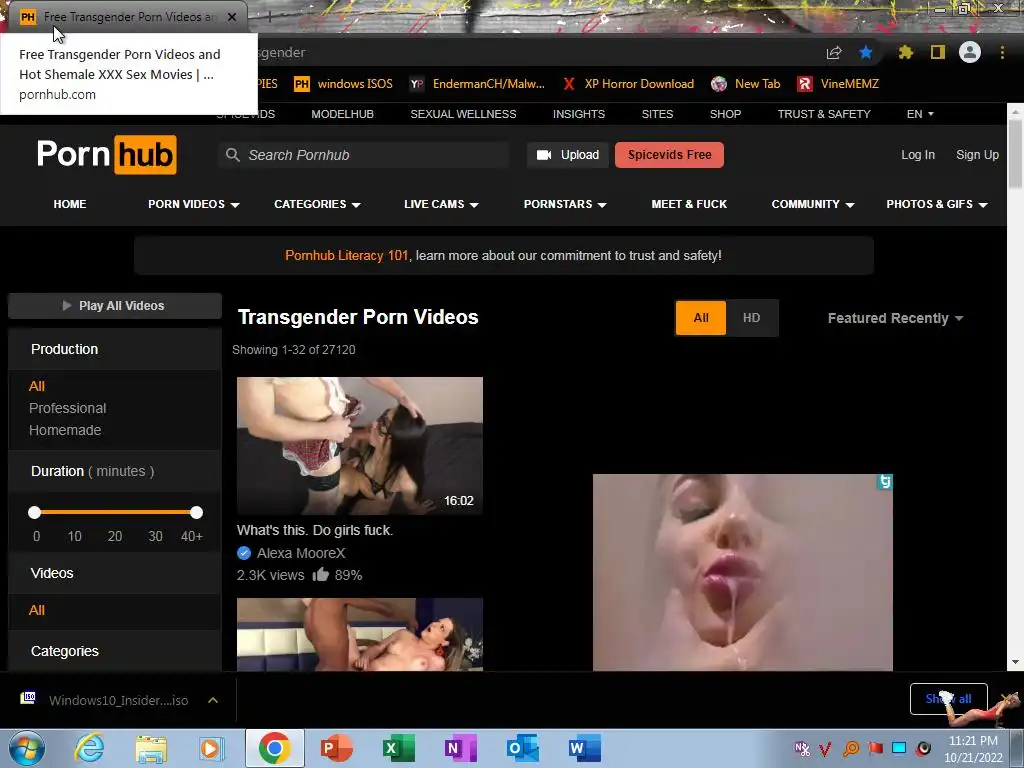Launch Outlook from the taskbar
1024x768 pixels.
522,748
